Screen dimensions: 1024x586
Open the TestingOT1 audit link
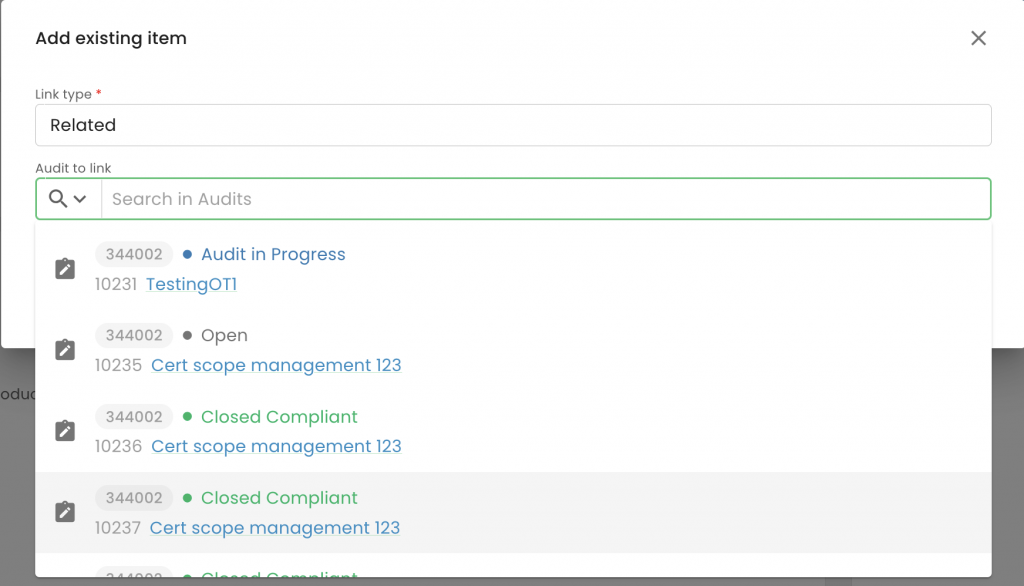[191, 284]
